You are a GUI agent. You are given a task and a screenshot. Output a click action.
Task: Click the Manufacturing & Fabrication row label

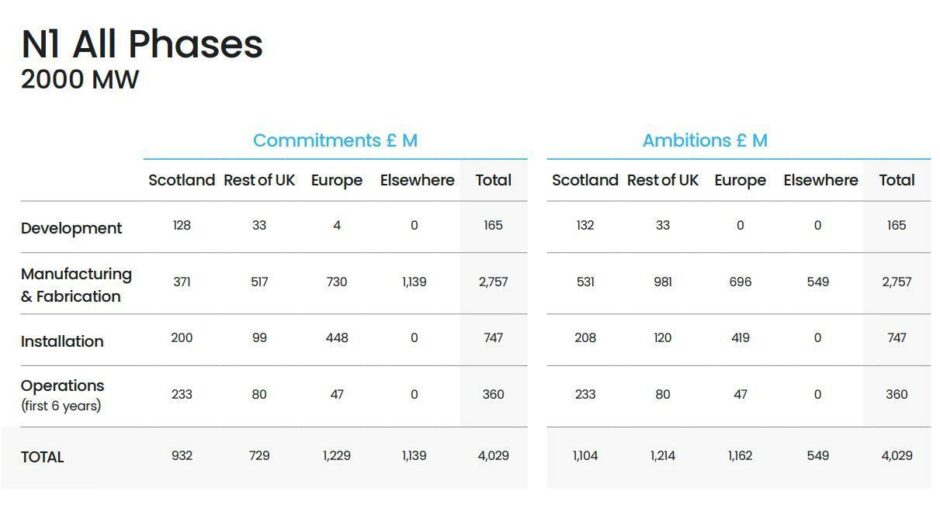click(76, 285)
